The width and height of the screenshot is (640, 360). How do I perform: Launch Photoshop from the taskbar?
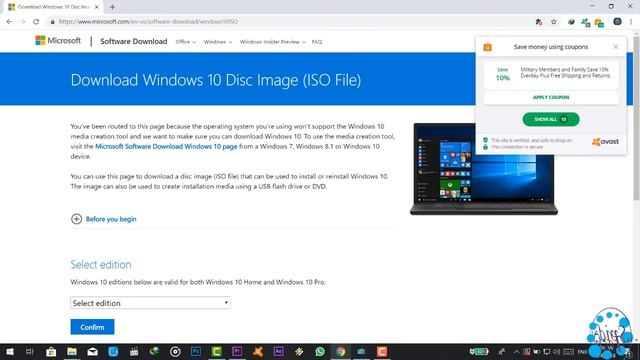(196, 351)
